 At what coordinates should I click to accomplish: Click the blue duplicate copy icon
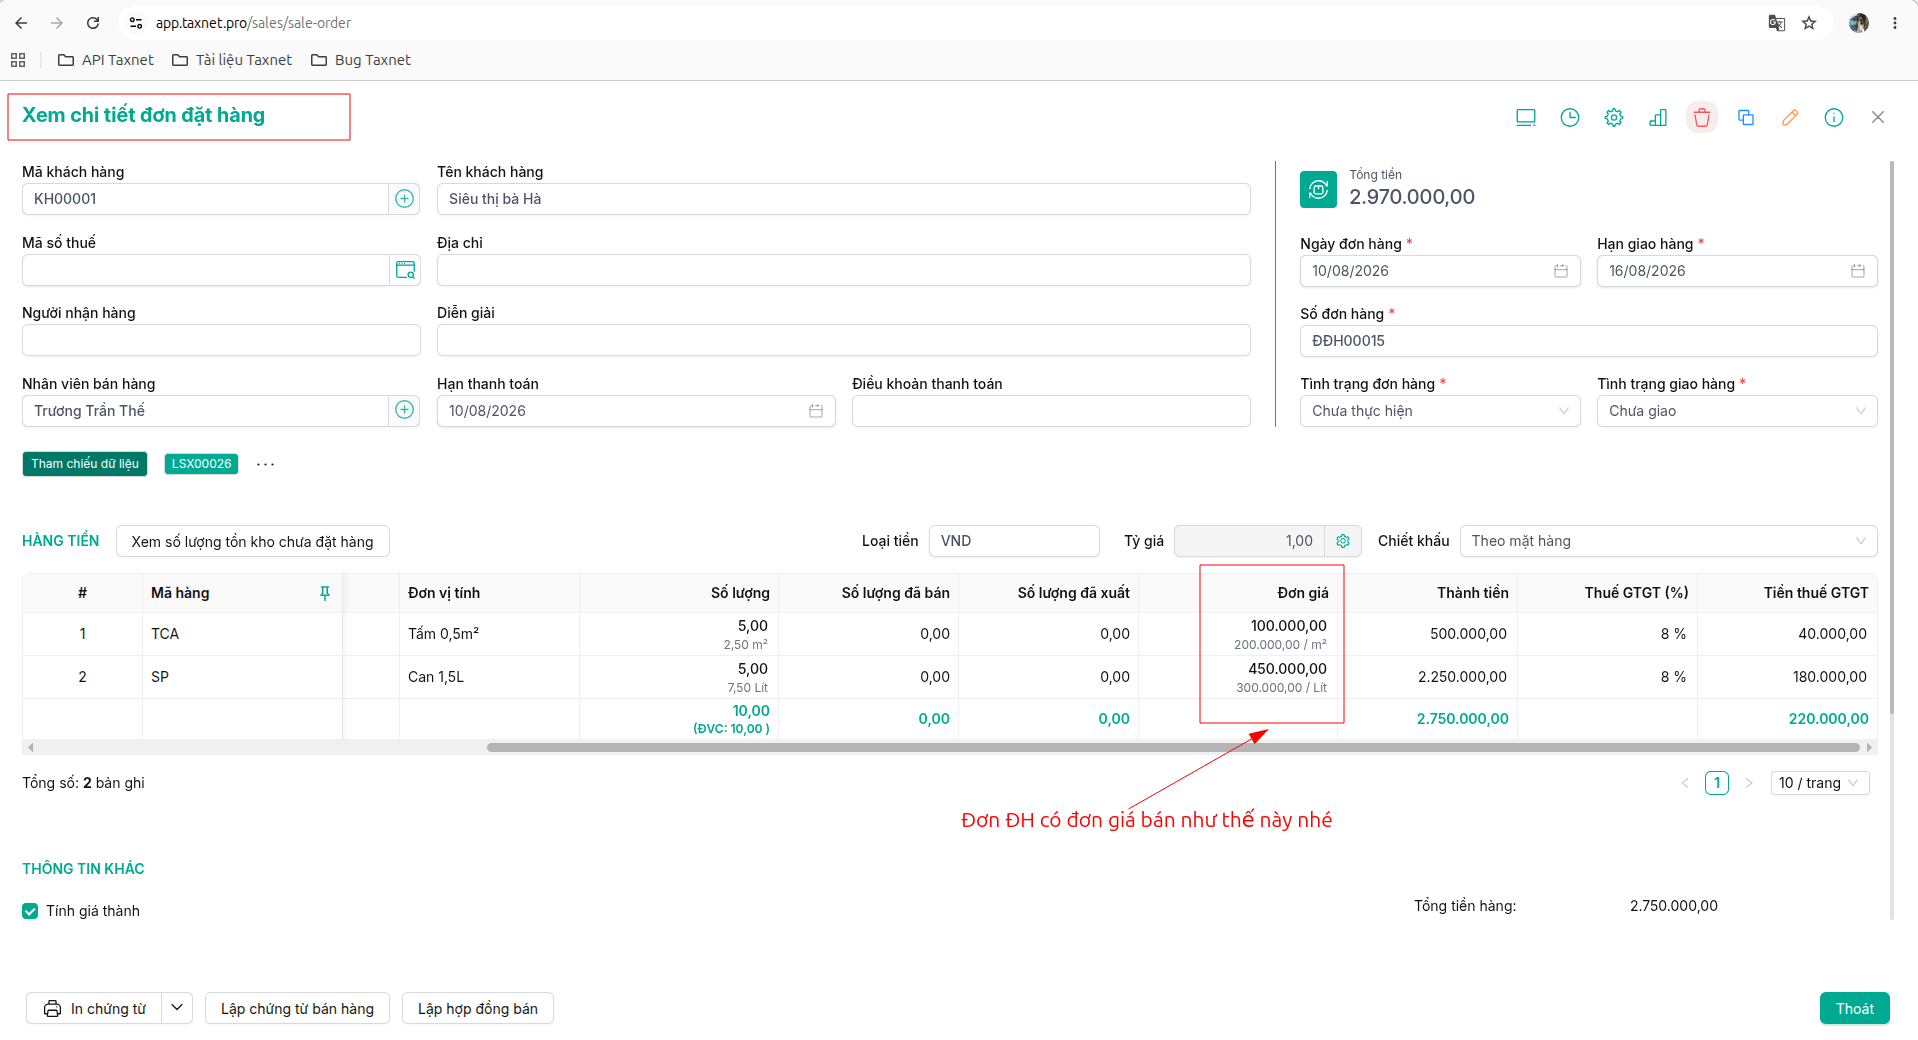1745,117
